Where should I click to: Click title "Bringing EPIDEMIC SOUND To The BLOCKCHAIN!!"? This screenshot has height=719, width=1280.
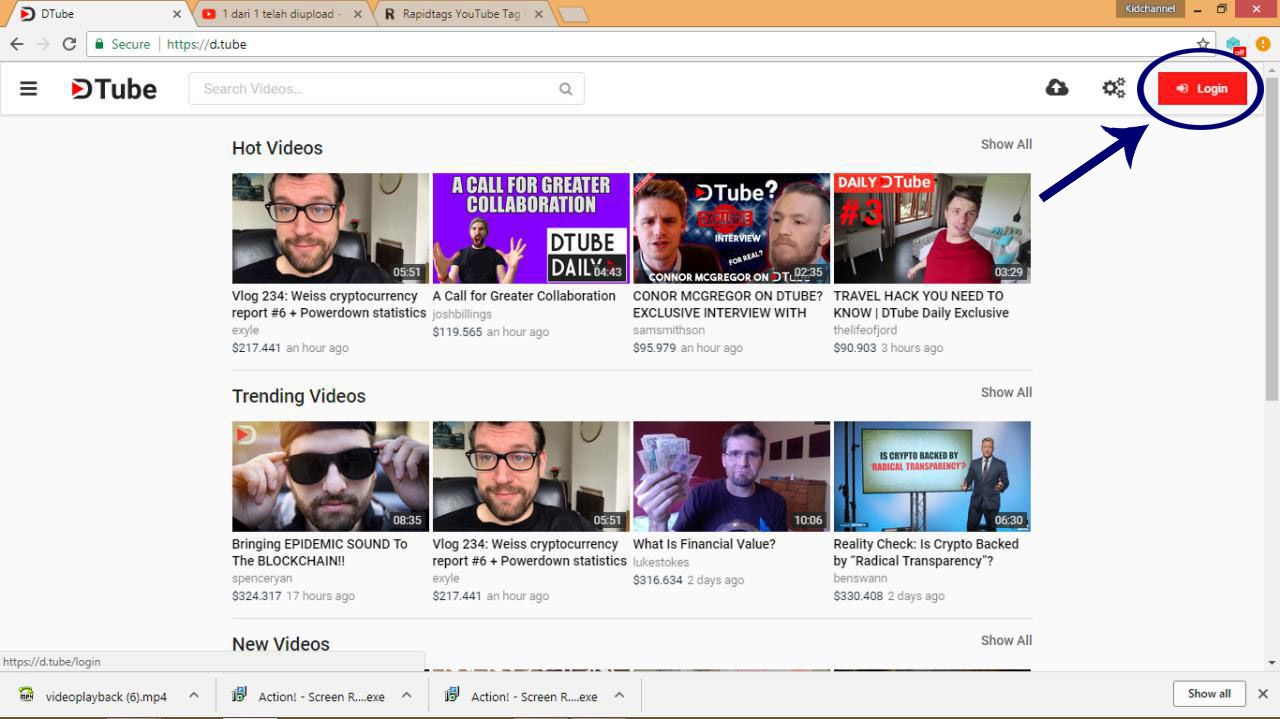pos(320,552)
